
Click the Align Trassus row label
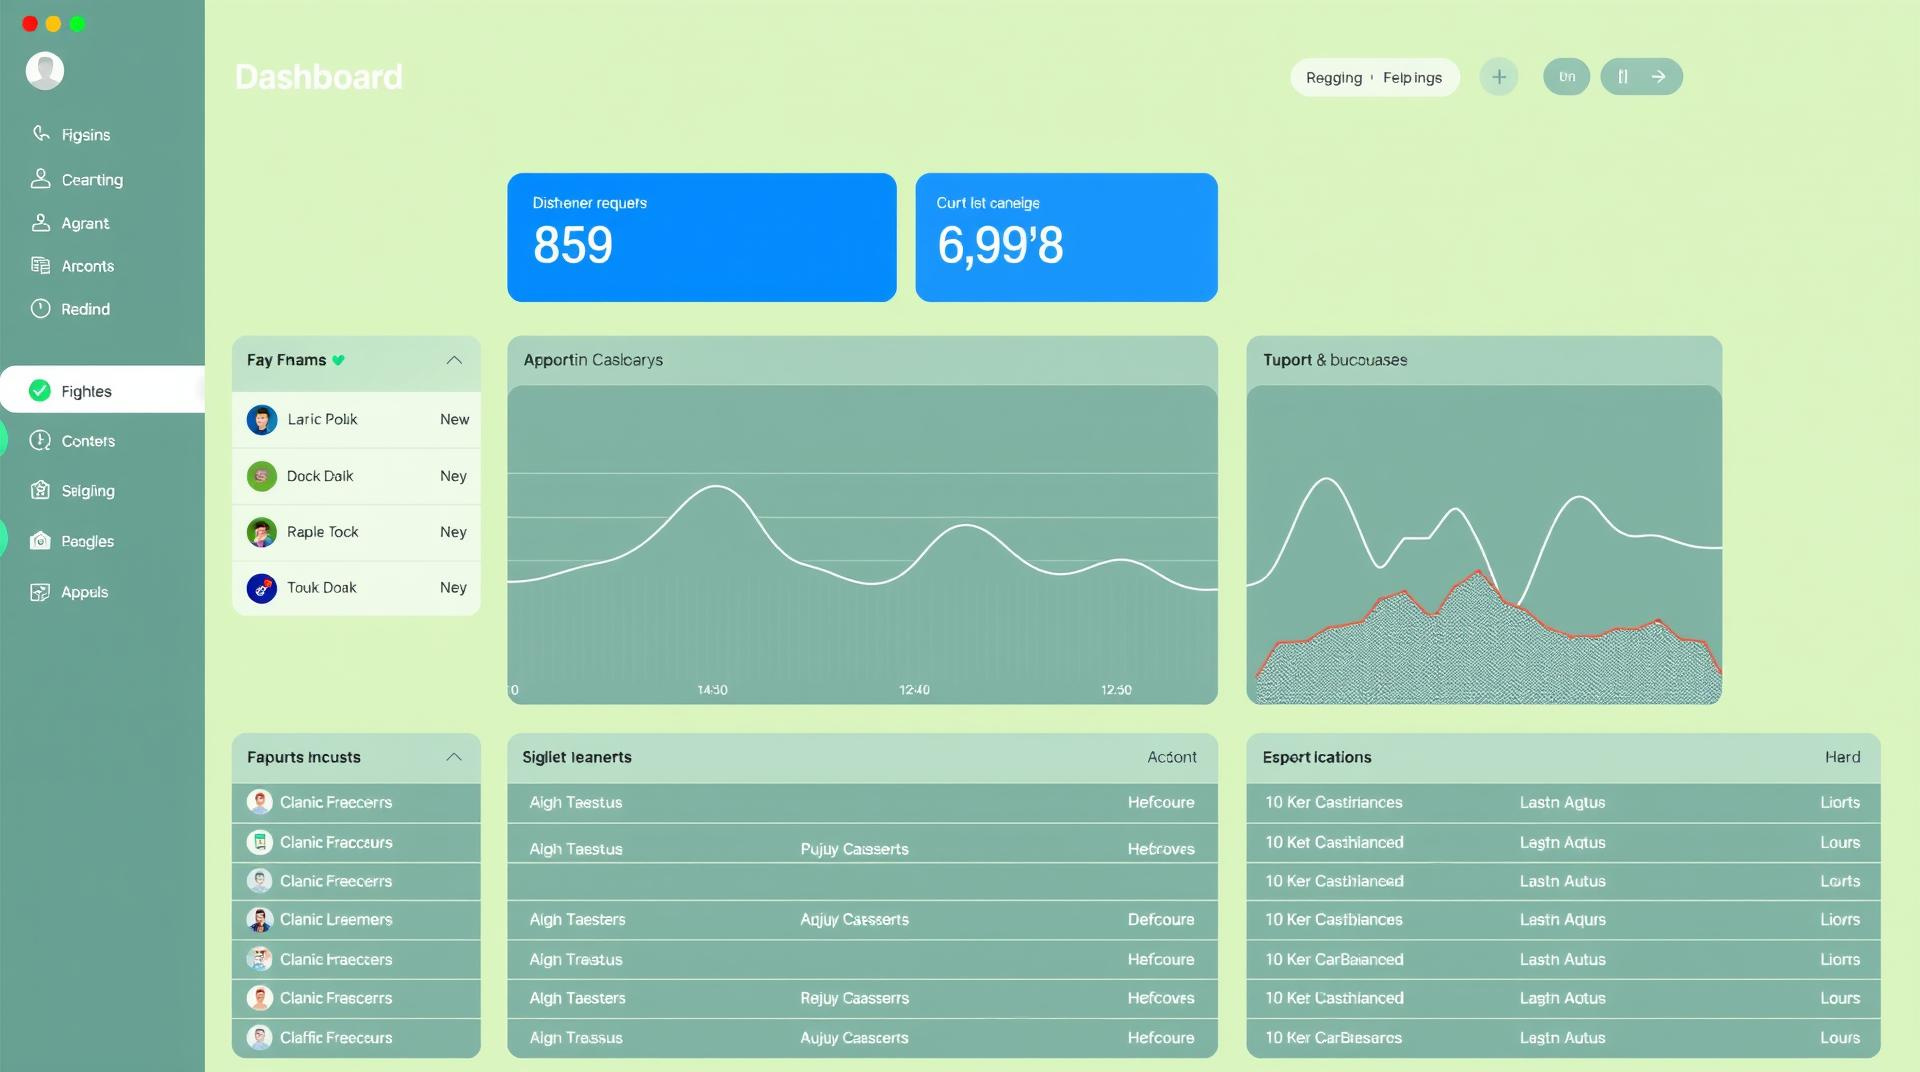pos(575,1038)
